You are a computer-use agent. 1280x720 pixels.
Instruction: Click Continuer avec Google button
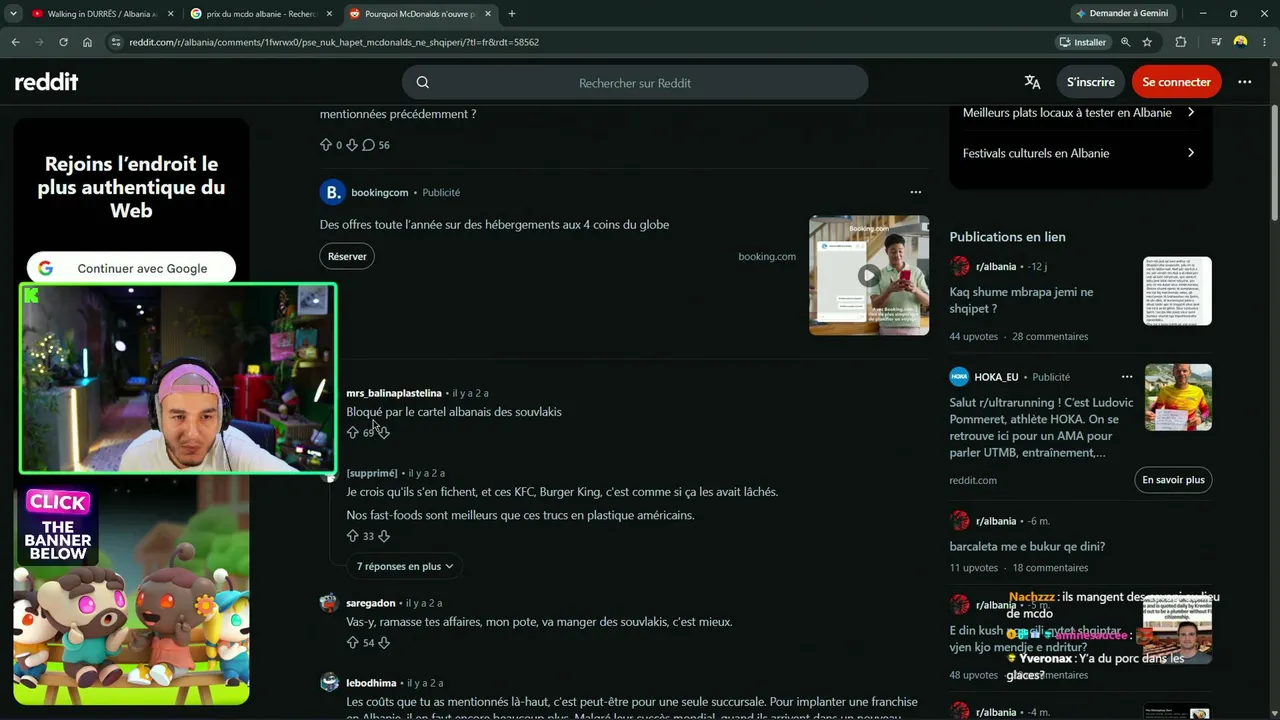click(x=131, y=268)
